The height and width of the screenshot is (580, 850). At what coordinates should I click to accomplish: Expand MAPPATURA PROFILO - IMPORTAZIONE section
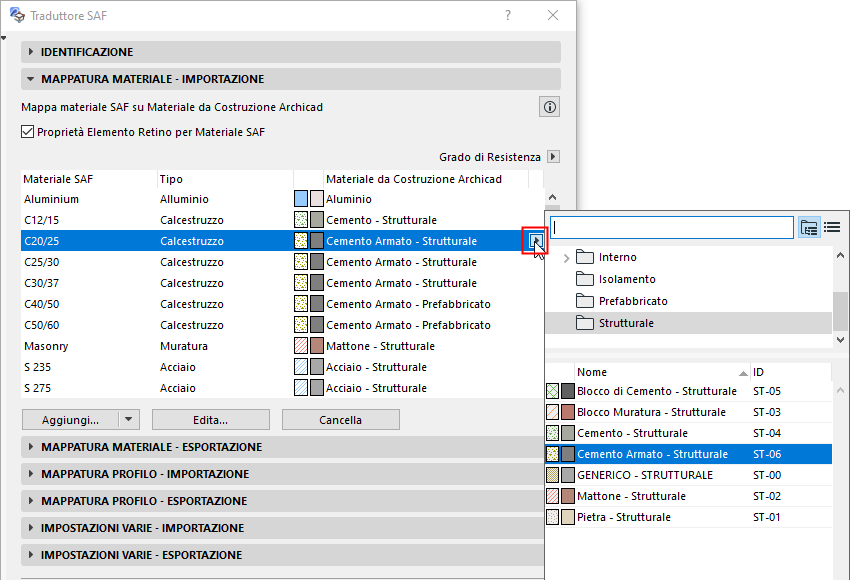282,474
